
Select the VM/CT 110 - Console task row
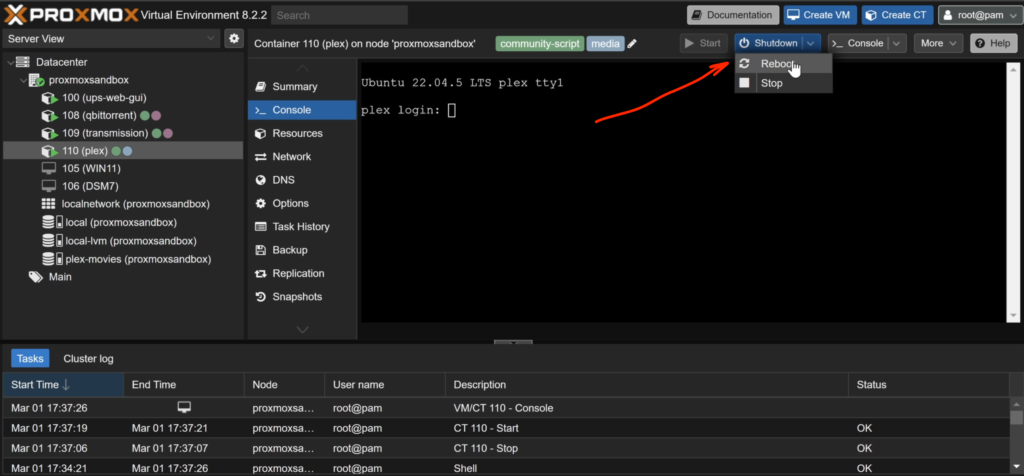506,408
